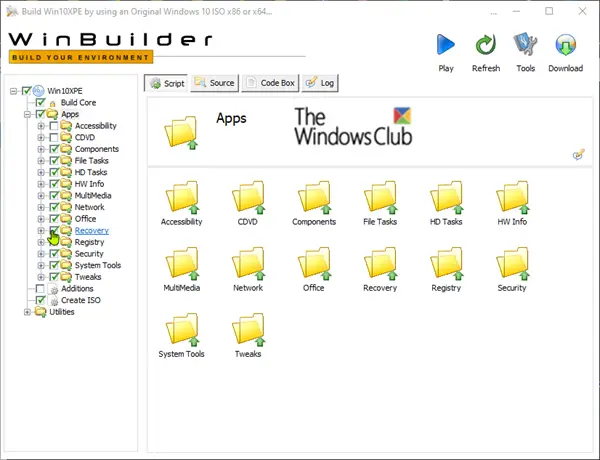Open the Accessibility folder icon in main pane
600x460 pixels.
pos(183,197)
